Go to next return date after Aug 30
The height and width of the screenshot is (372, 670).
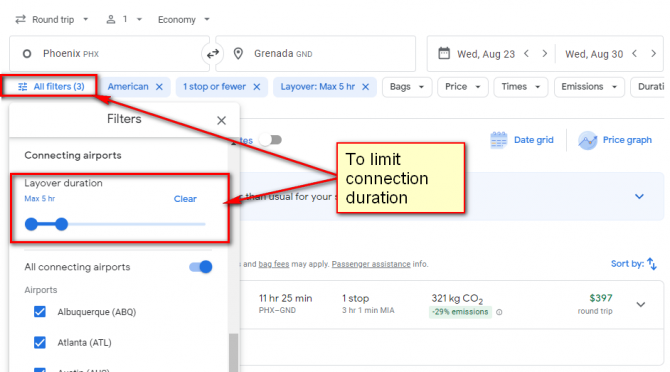[x=653, y=54]
